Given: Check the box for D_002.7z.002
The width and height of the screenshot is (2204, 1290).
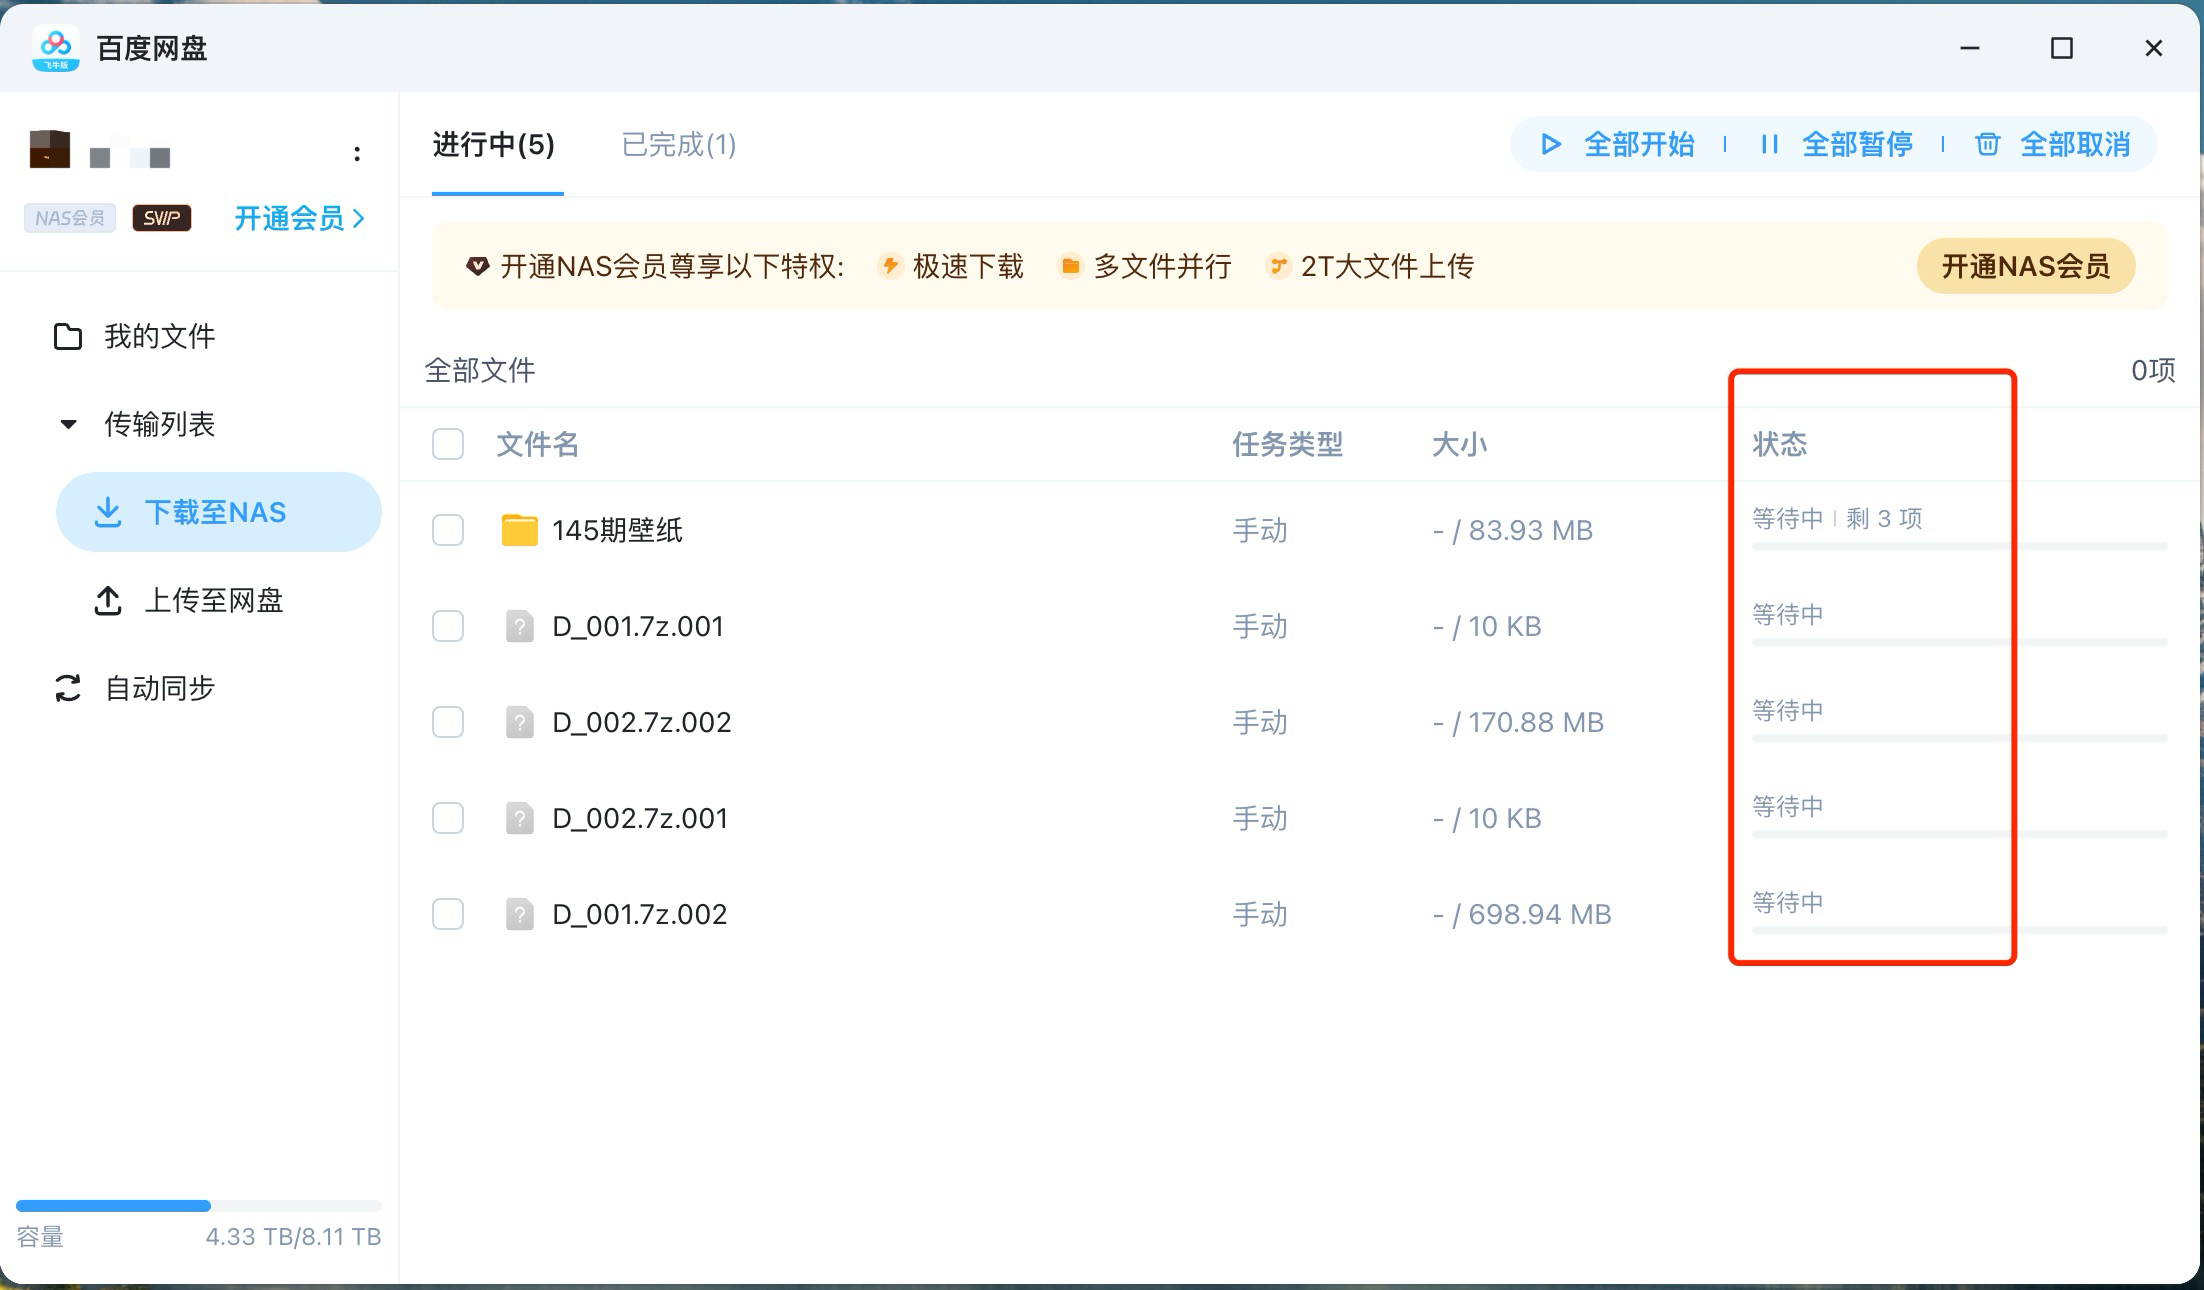Looking at the screenshot, I should tap(448, 722).
